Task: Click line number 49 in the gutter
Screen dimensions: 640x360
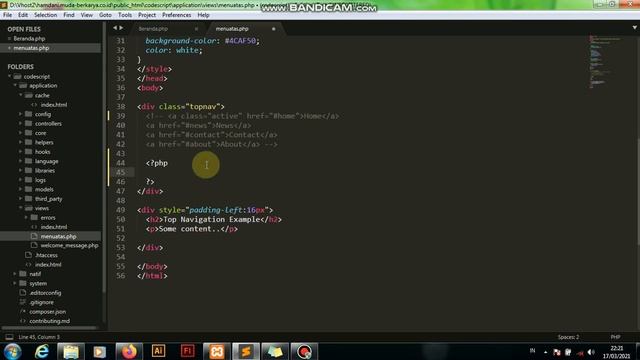Action: [120, 210]
